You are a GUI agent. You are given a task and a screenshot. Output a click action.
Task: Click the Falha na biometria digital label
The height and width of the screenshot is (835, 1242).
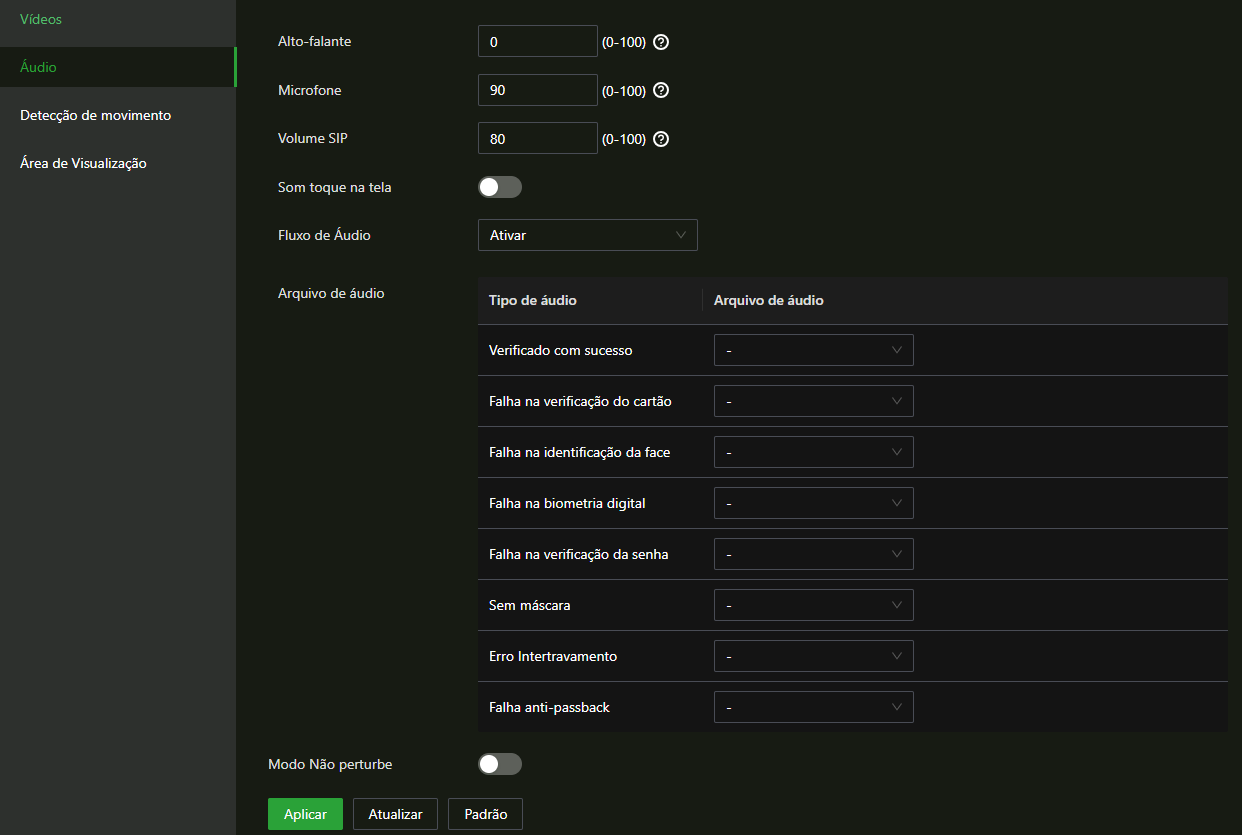tap(567, 503)
